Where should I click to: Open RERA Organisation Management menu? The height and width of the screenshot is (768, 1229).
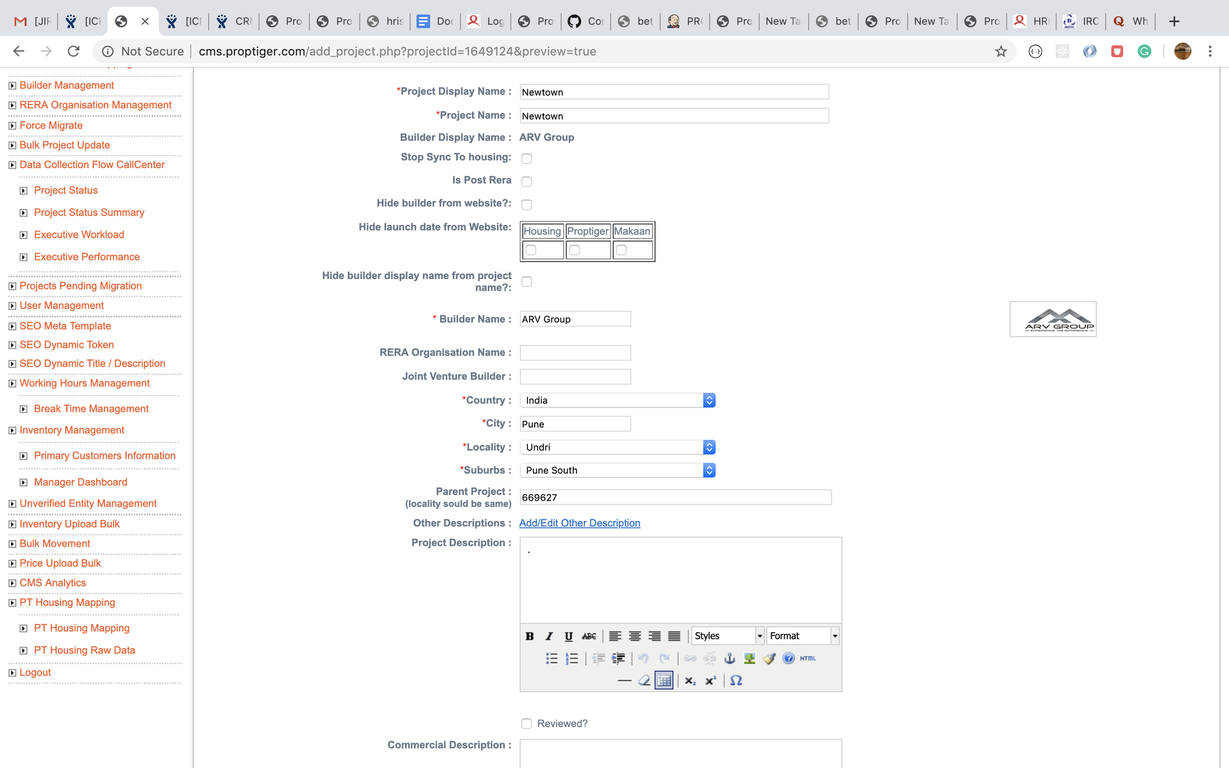(x=96, y=105)
